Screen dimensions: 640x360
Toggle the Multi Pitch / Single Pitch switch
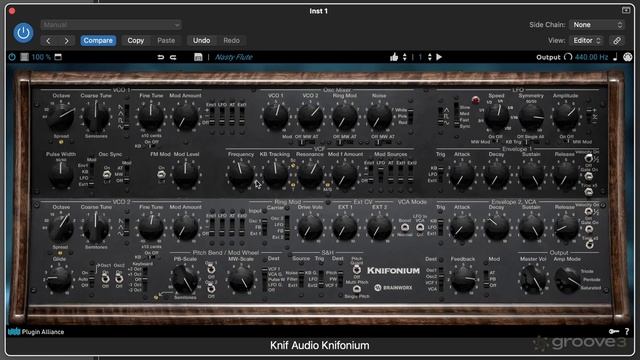pos(357,289)
